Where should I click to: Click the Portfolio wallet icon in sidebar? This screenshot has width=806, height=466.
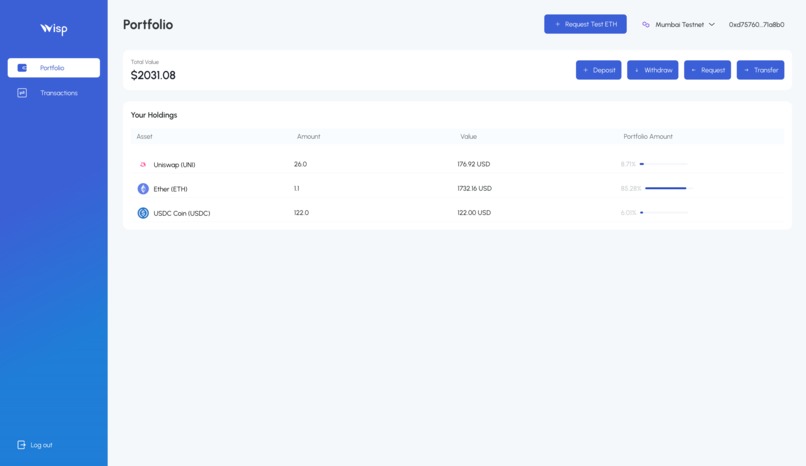click(22, 68)
